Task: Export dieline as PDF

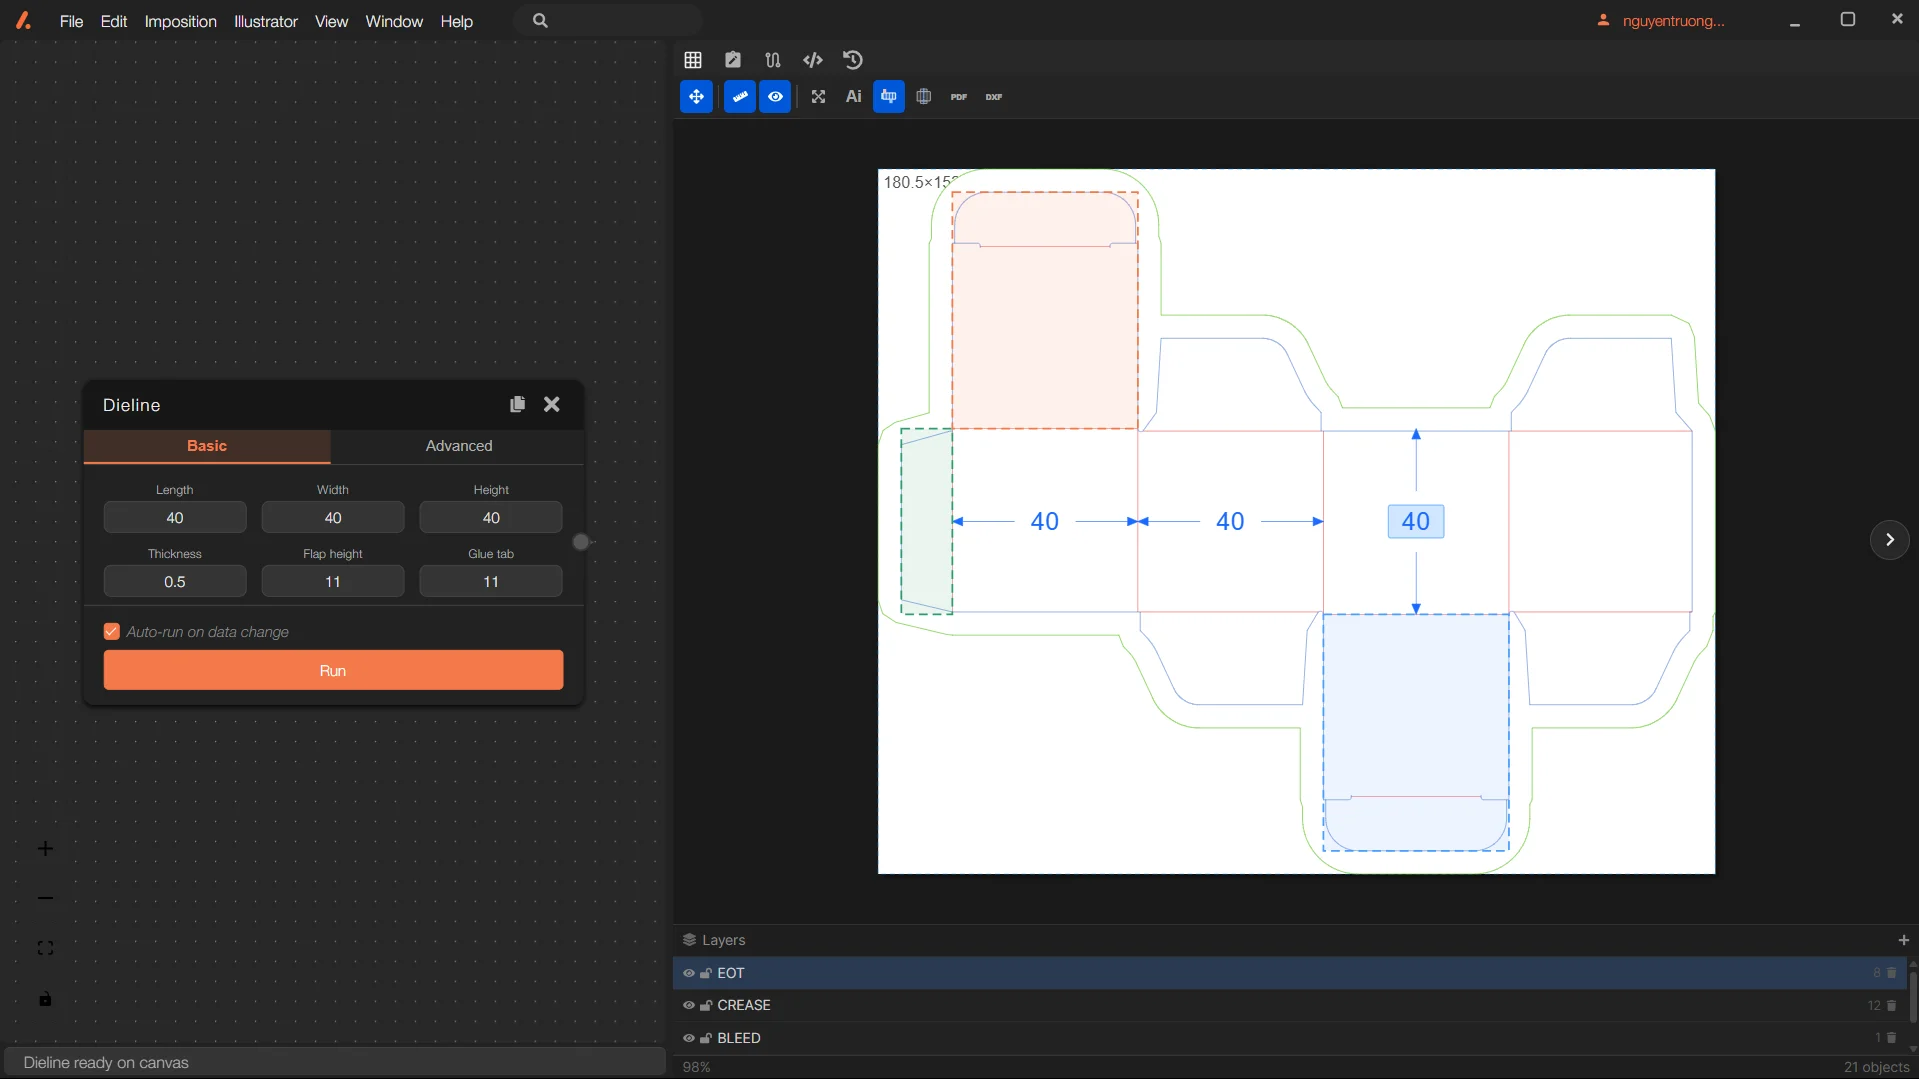Action: (x=959, y=97)
